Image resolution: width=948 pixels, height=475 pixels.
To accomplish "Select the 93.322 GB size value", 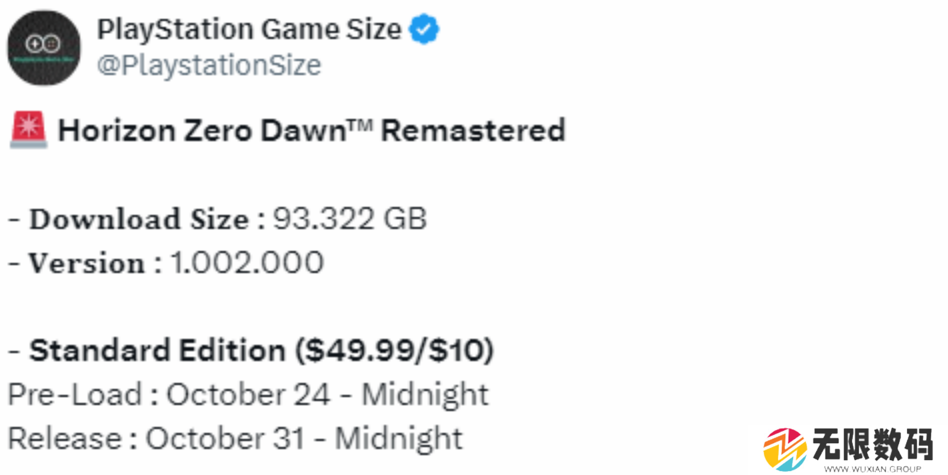I will point(350,218).
